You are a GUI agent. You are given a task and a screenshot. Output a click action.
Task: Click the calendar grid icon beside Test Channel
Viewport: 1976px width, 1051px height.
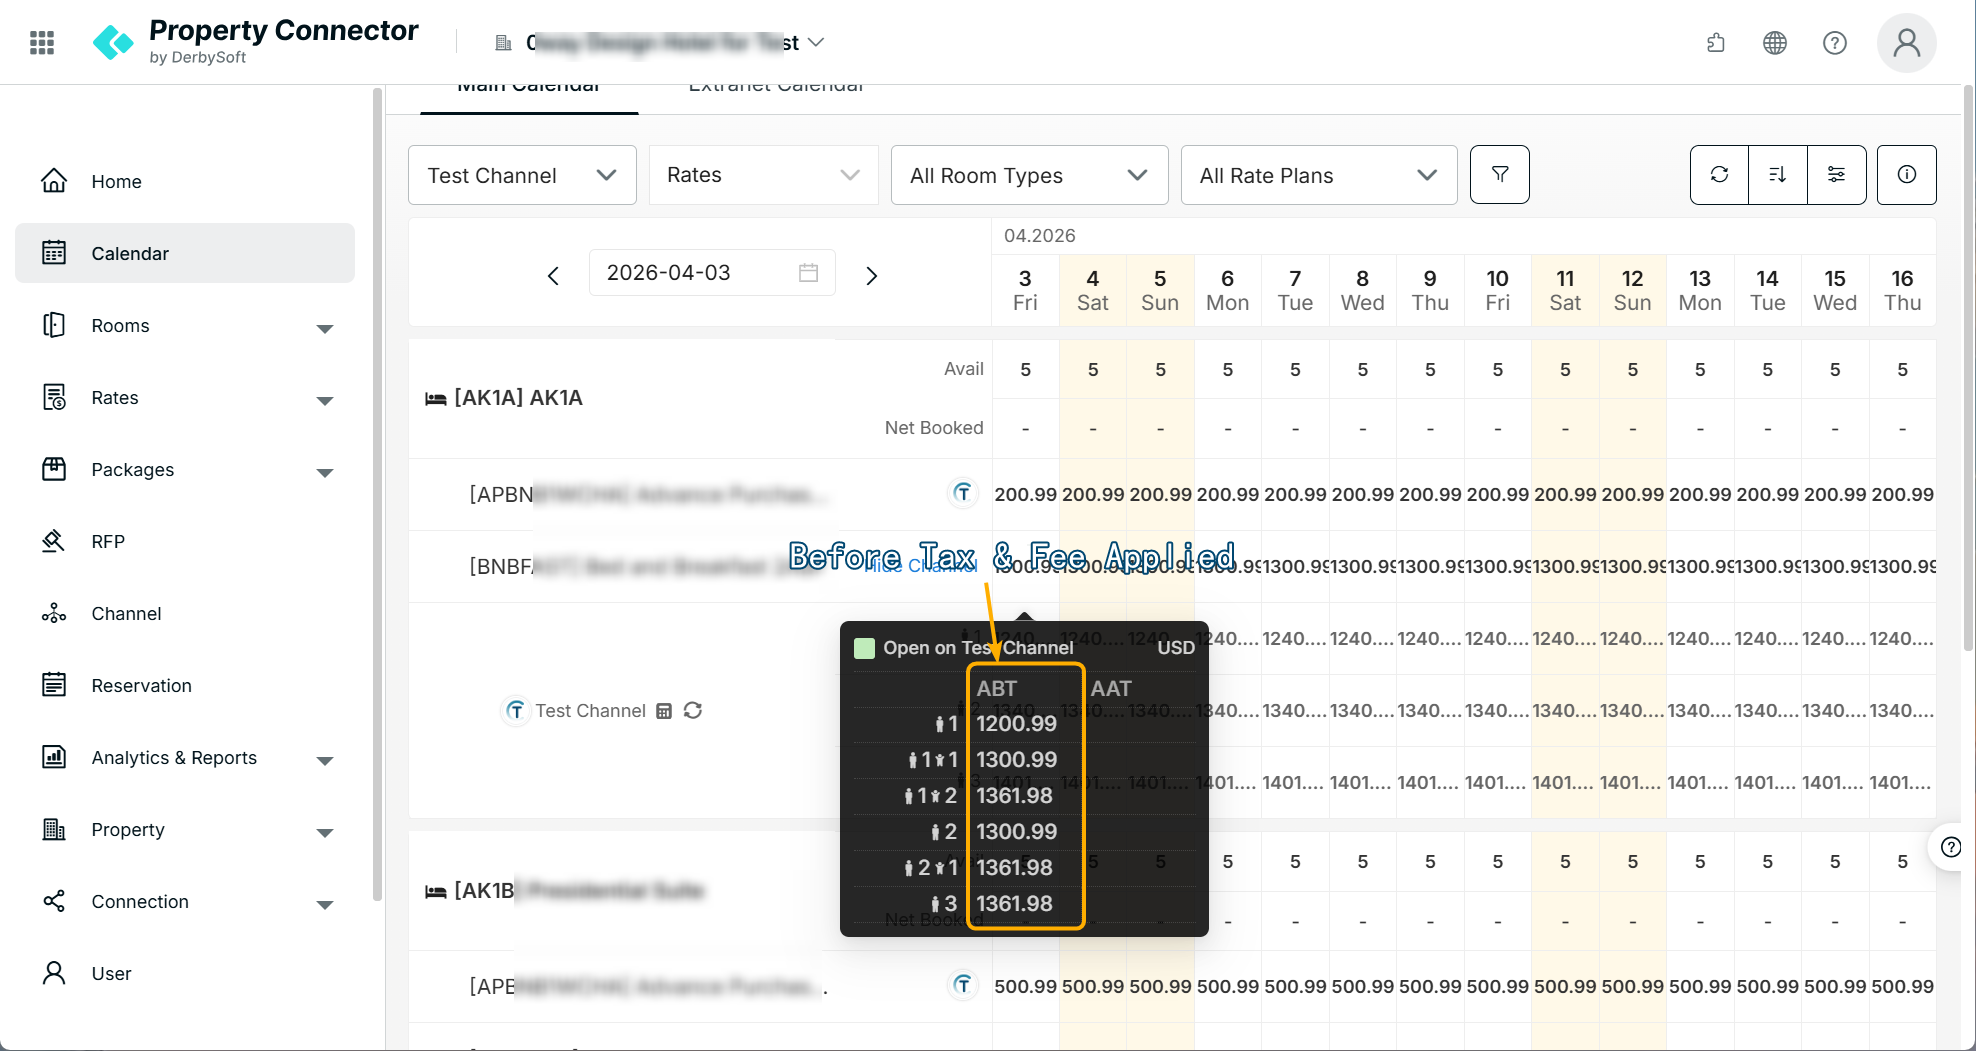tap(664, 711)
